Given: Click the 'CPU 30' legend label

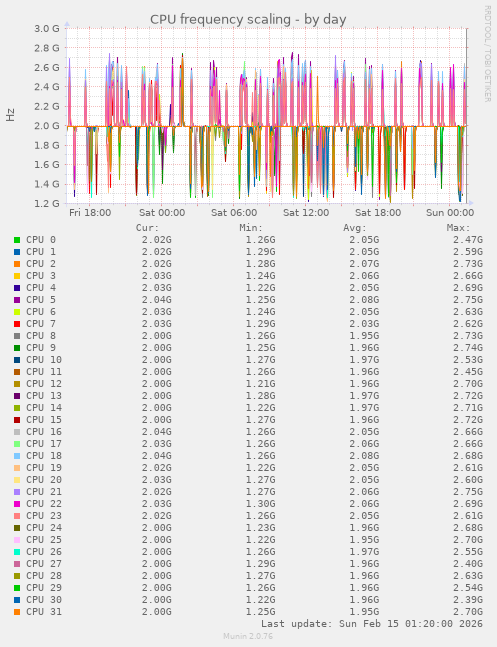Looking at the screenshot, I should (x=44, y=600).
